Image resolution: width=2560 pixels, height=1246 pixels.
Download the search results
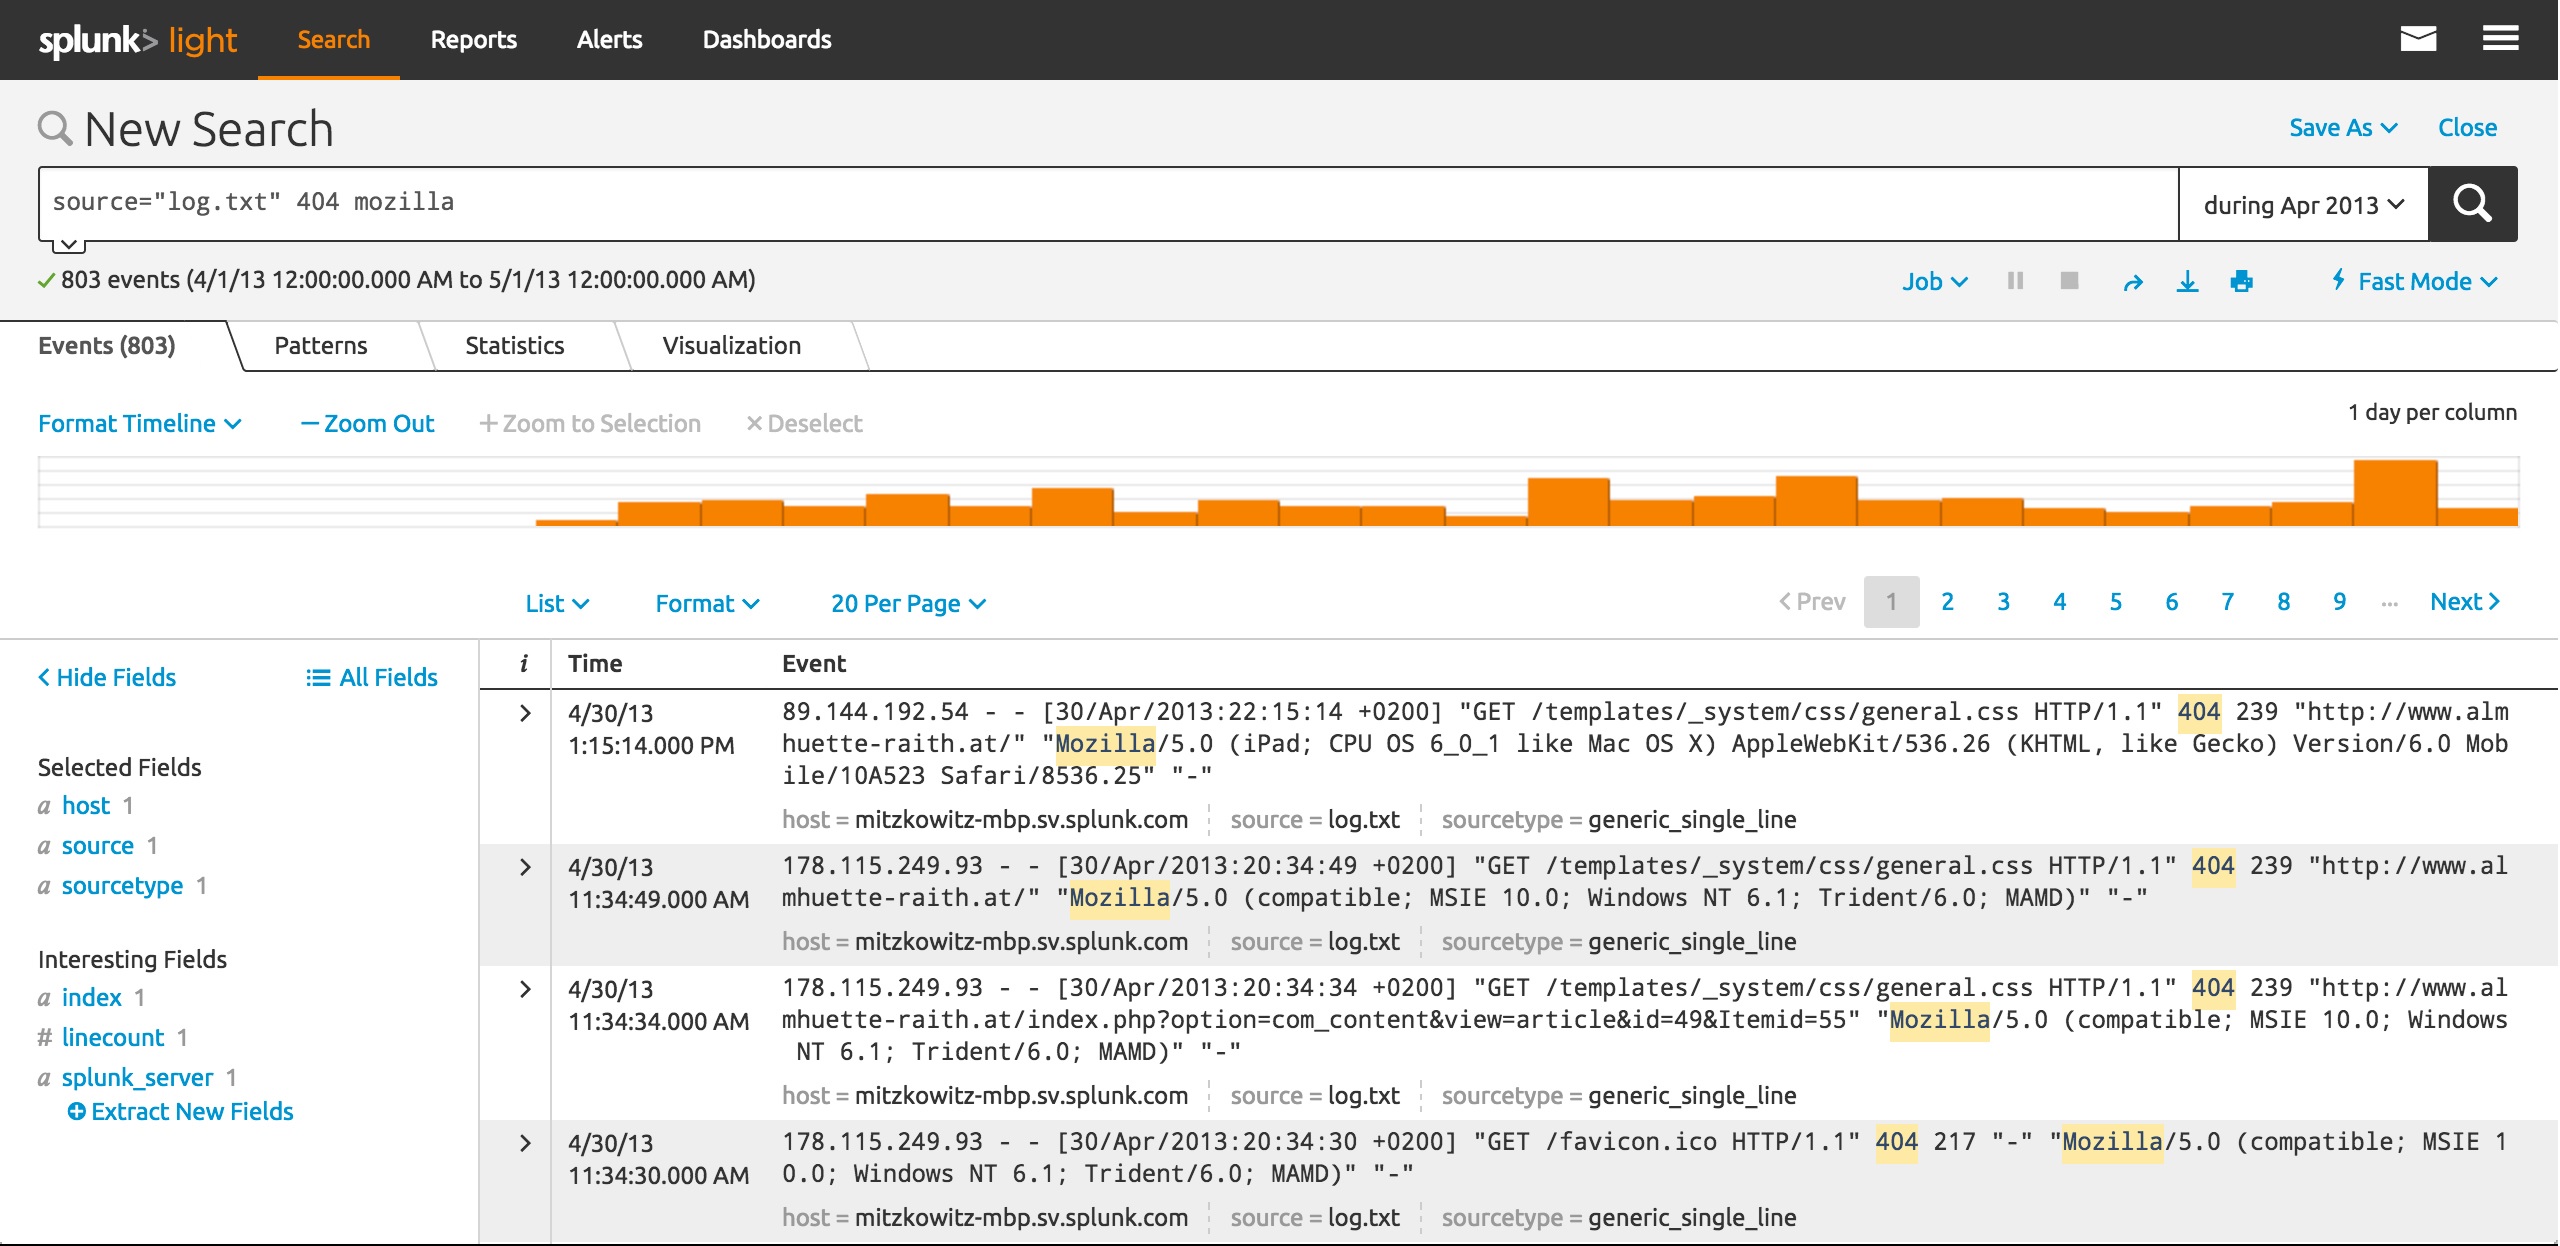2189,281
